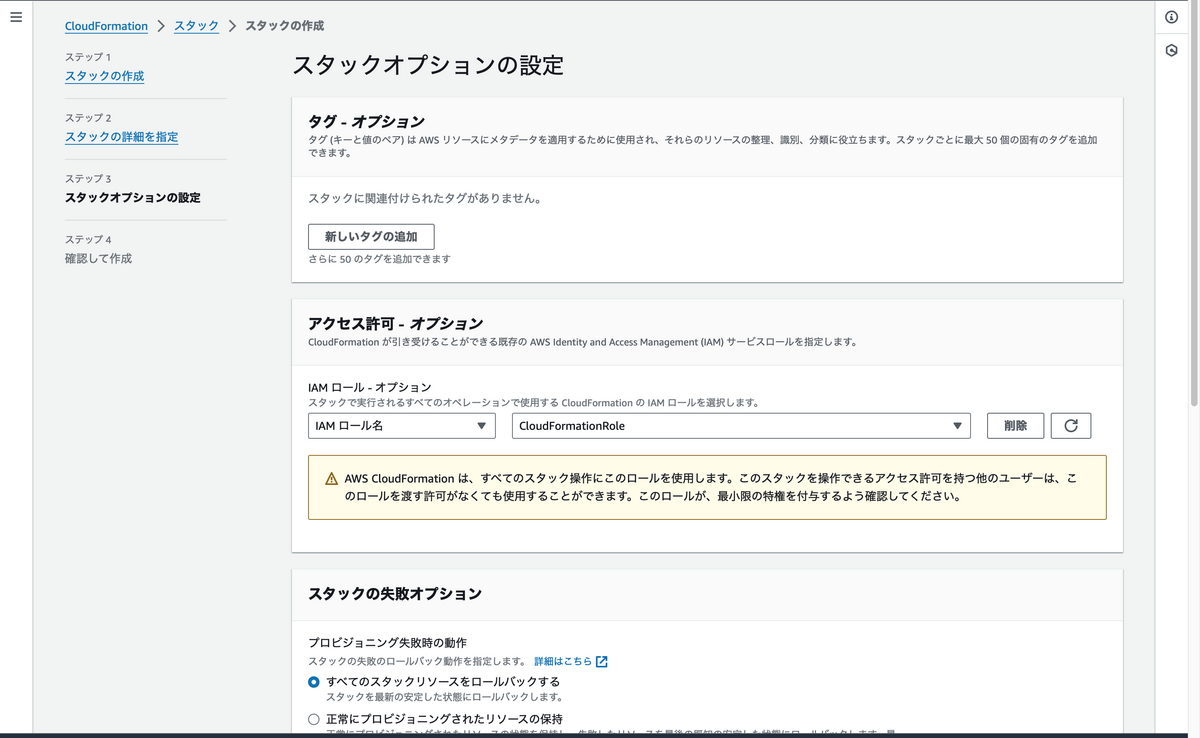1200x738 pixels.
Task: Click the 削除 button for IAM role
Action: pos(1015,426)
